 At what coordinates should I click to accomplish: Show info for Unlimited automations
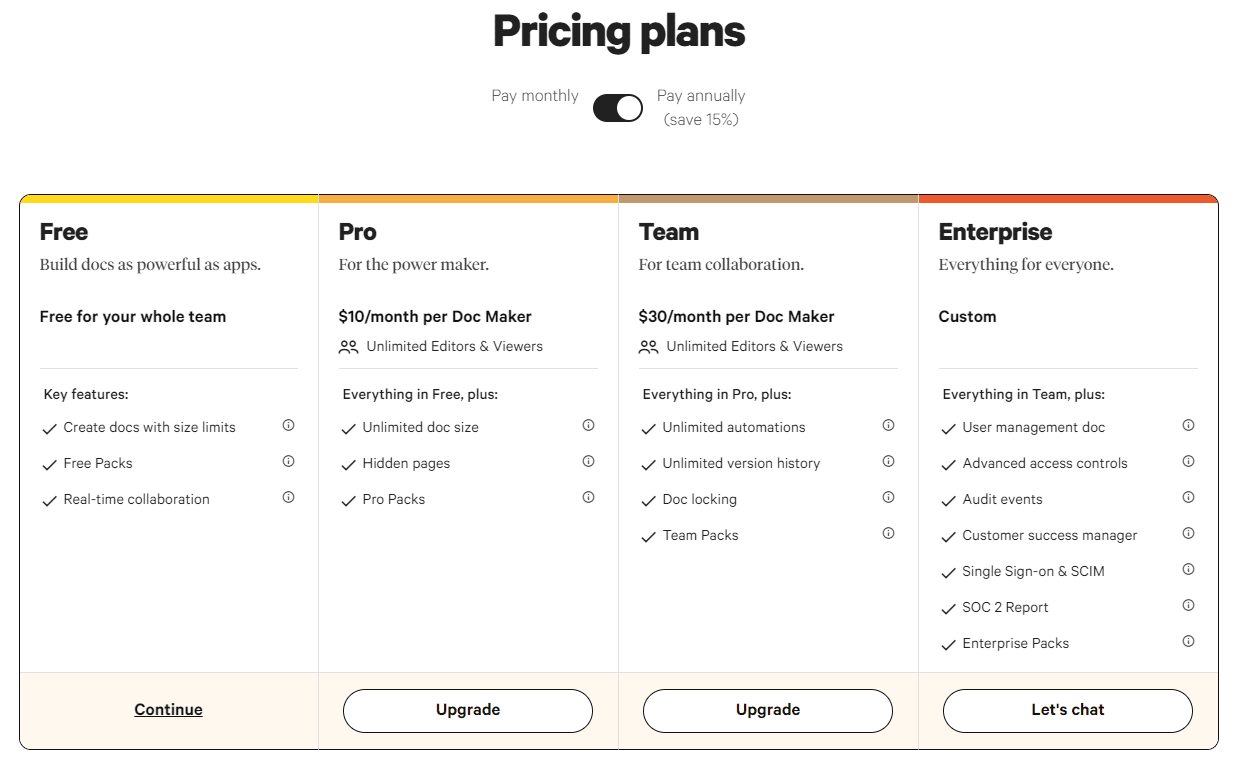coord(888,425)
